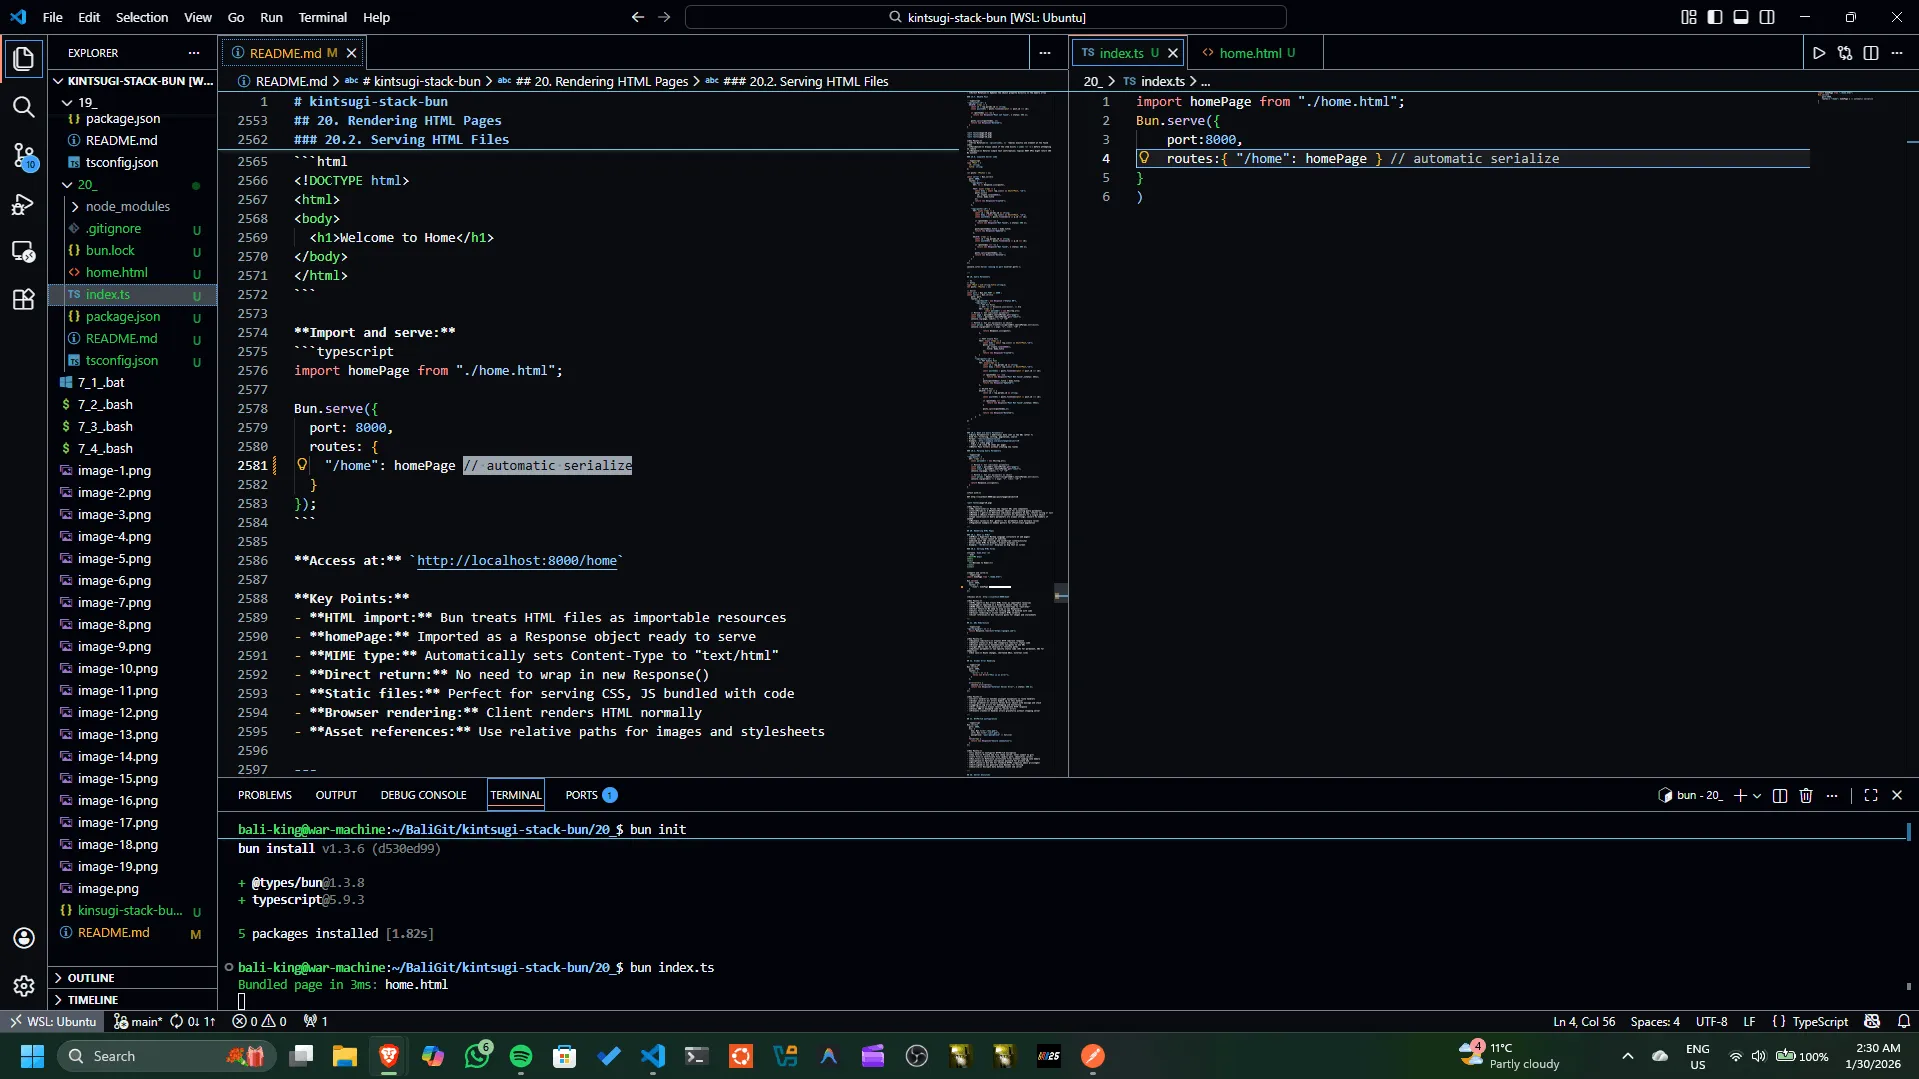Open the Extensions view
Screen dimensions: 1919x1079
[24, 299]
